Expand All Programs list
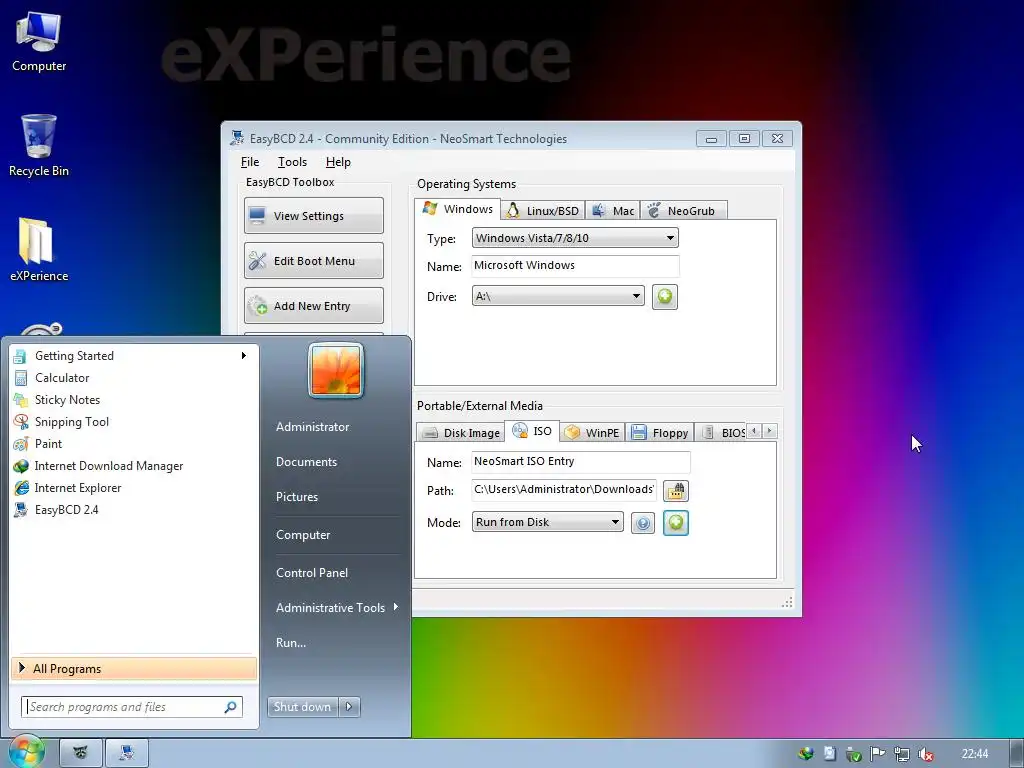The height and width of the screenshot is (768, 1024). click(134, 668)
